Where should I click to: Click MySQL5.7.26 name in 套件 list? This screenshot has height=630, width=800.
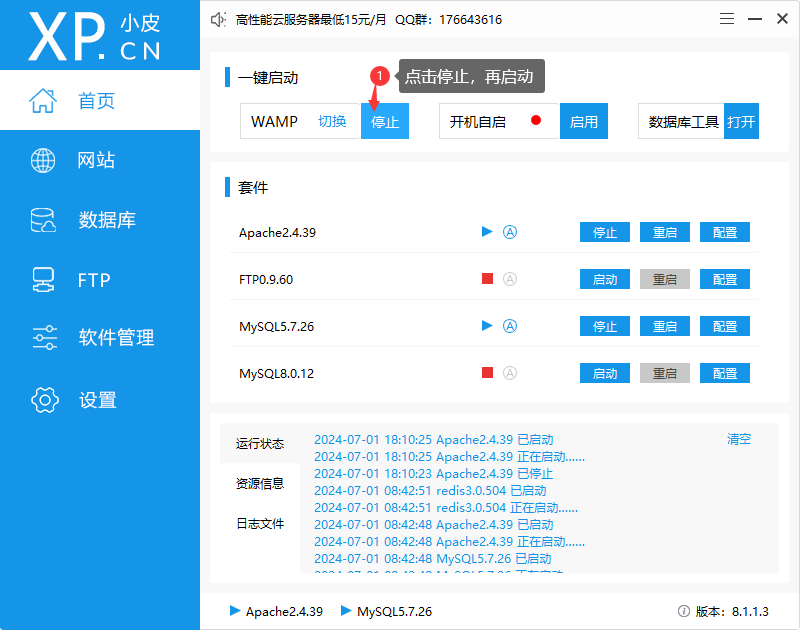pyautogui.click(x=277, y=326)
